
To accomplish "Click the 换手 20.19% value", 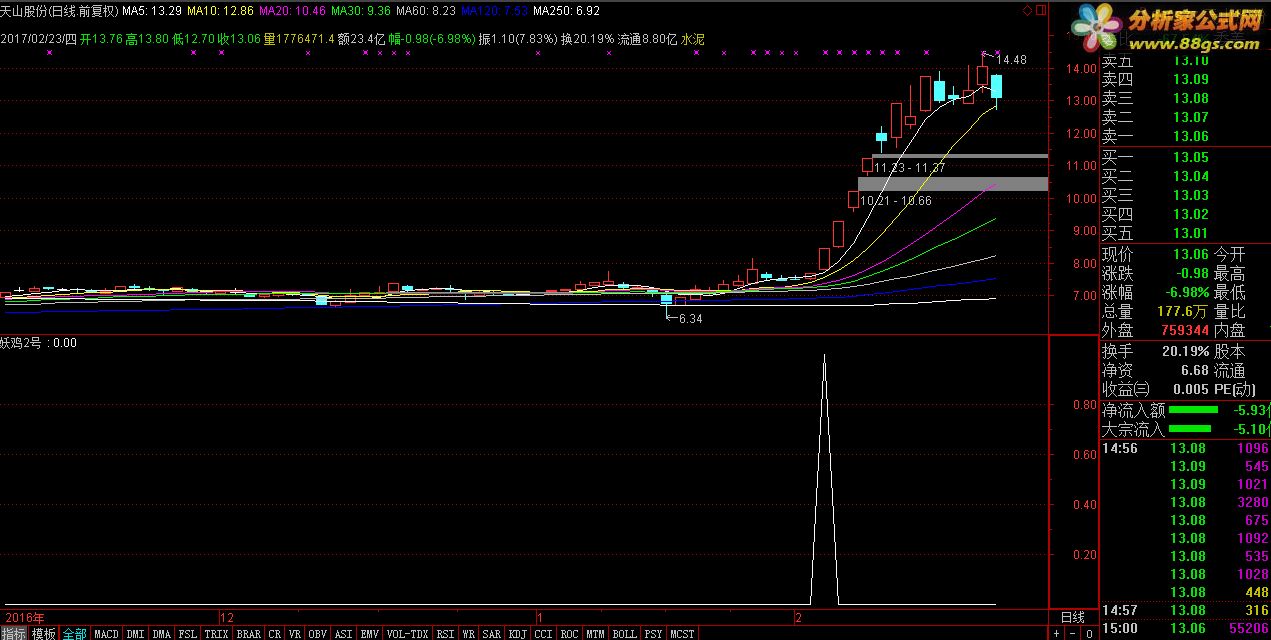I will 1186,352.
